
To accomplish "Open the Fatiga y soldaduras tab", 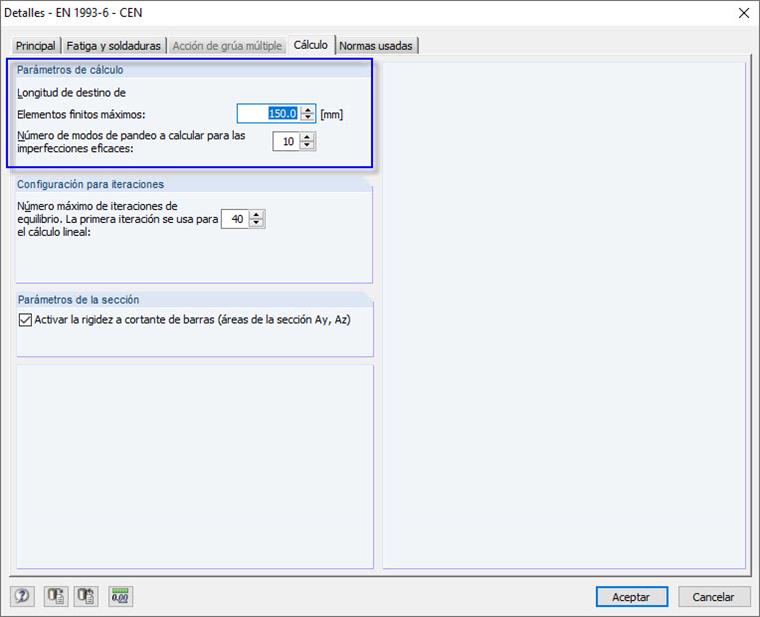I will click(113, 46).
